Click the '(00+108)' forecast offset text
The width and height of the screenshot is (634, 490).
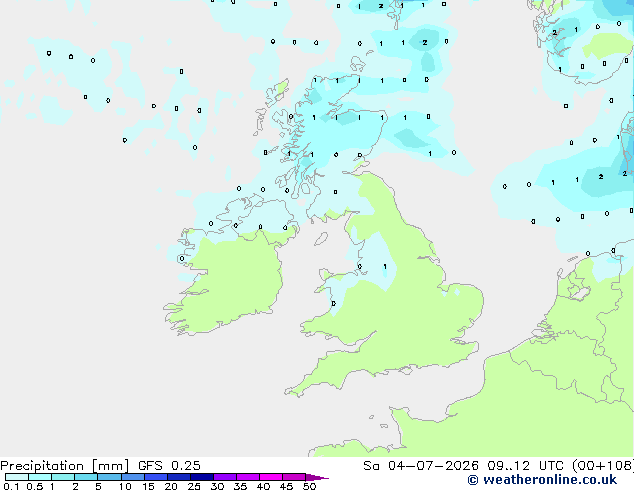603,466
